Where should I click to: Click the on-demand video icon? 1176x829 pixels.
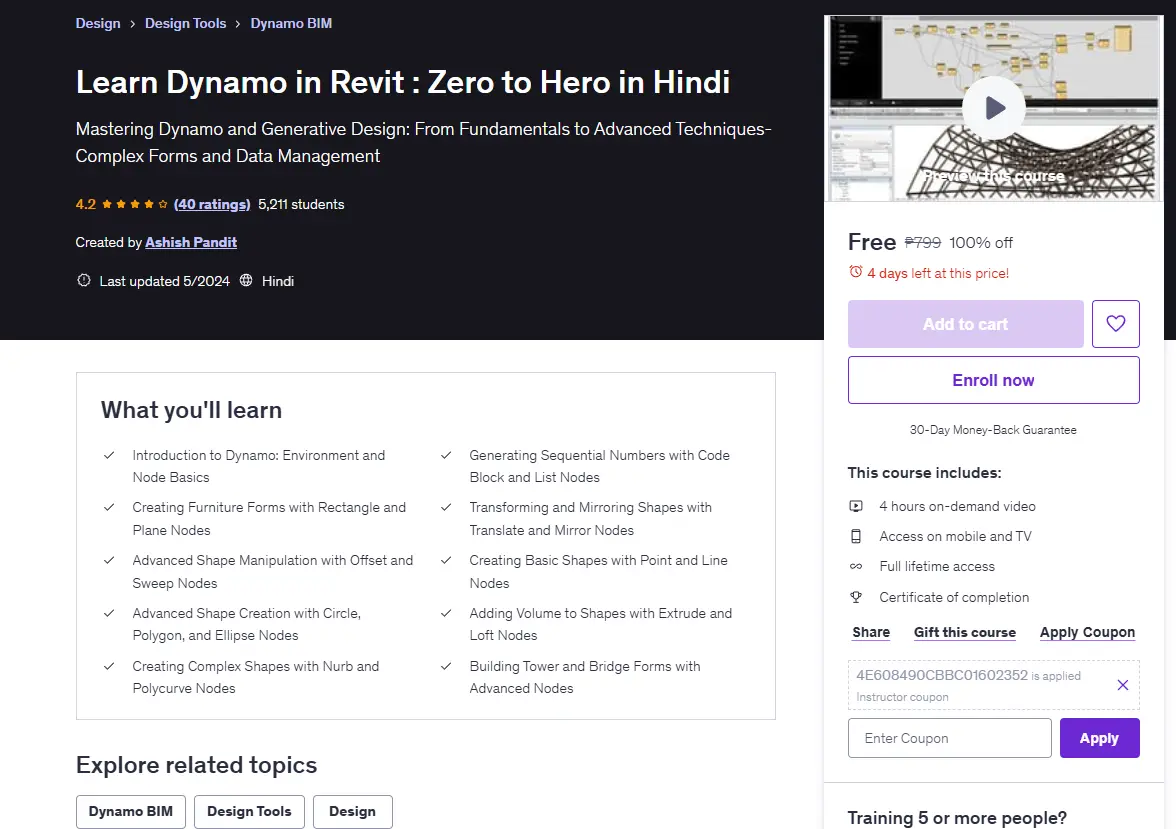click(x=856, y=506)
